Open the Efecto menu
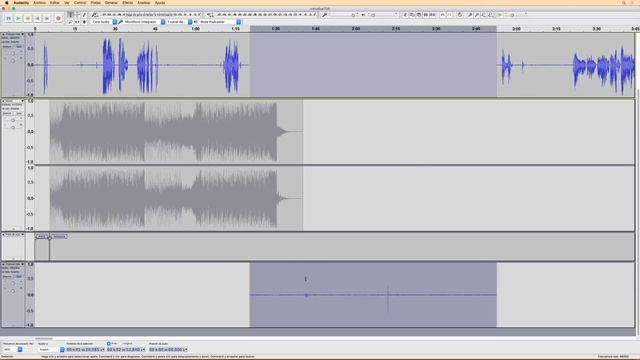This screenshot has width=640, height=360. point(128,2)
